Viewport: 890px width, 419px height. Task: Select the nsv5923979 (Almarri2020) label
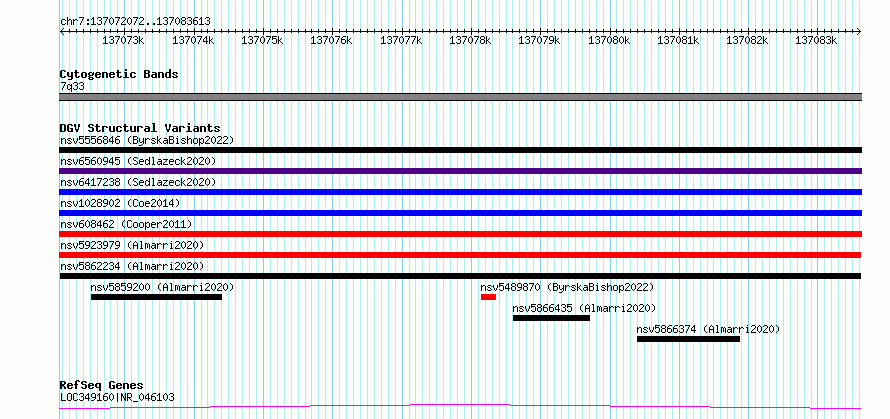tap(132, 245)
